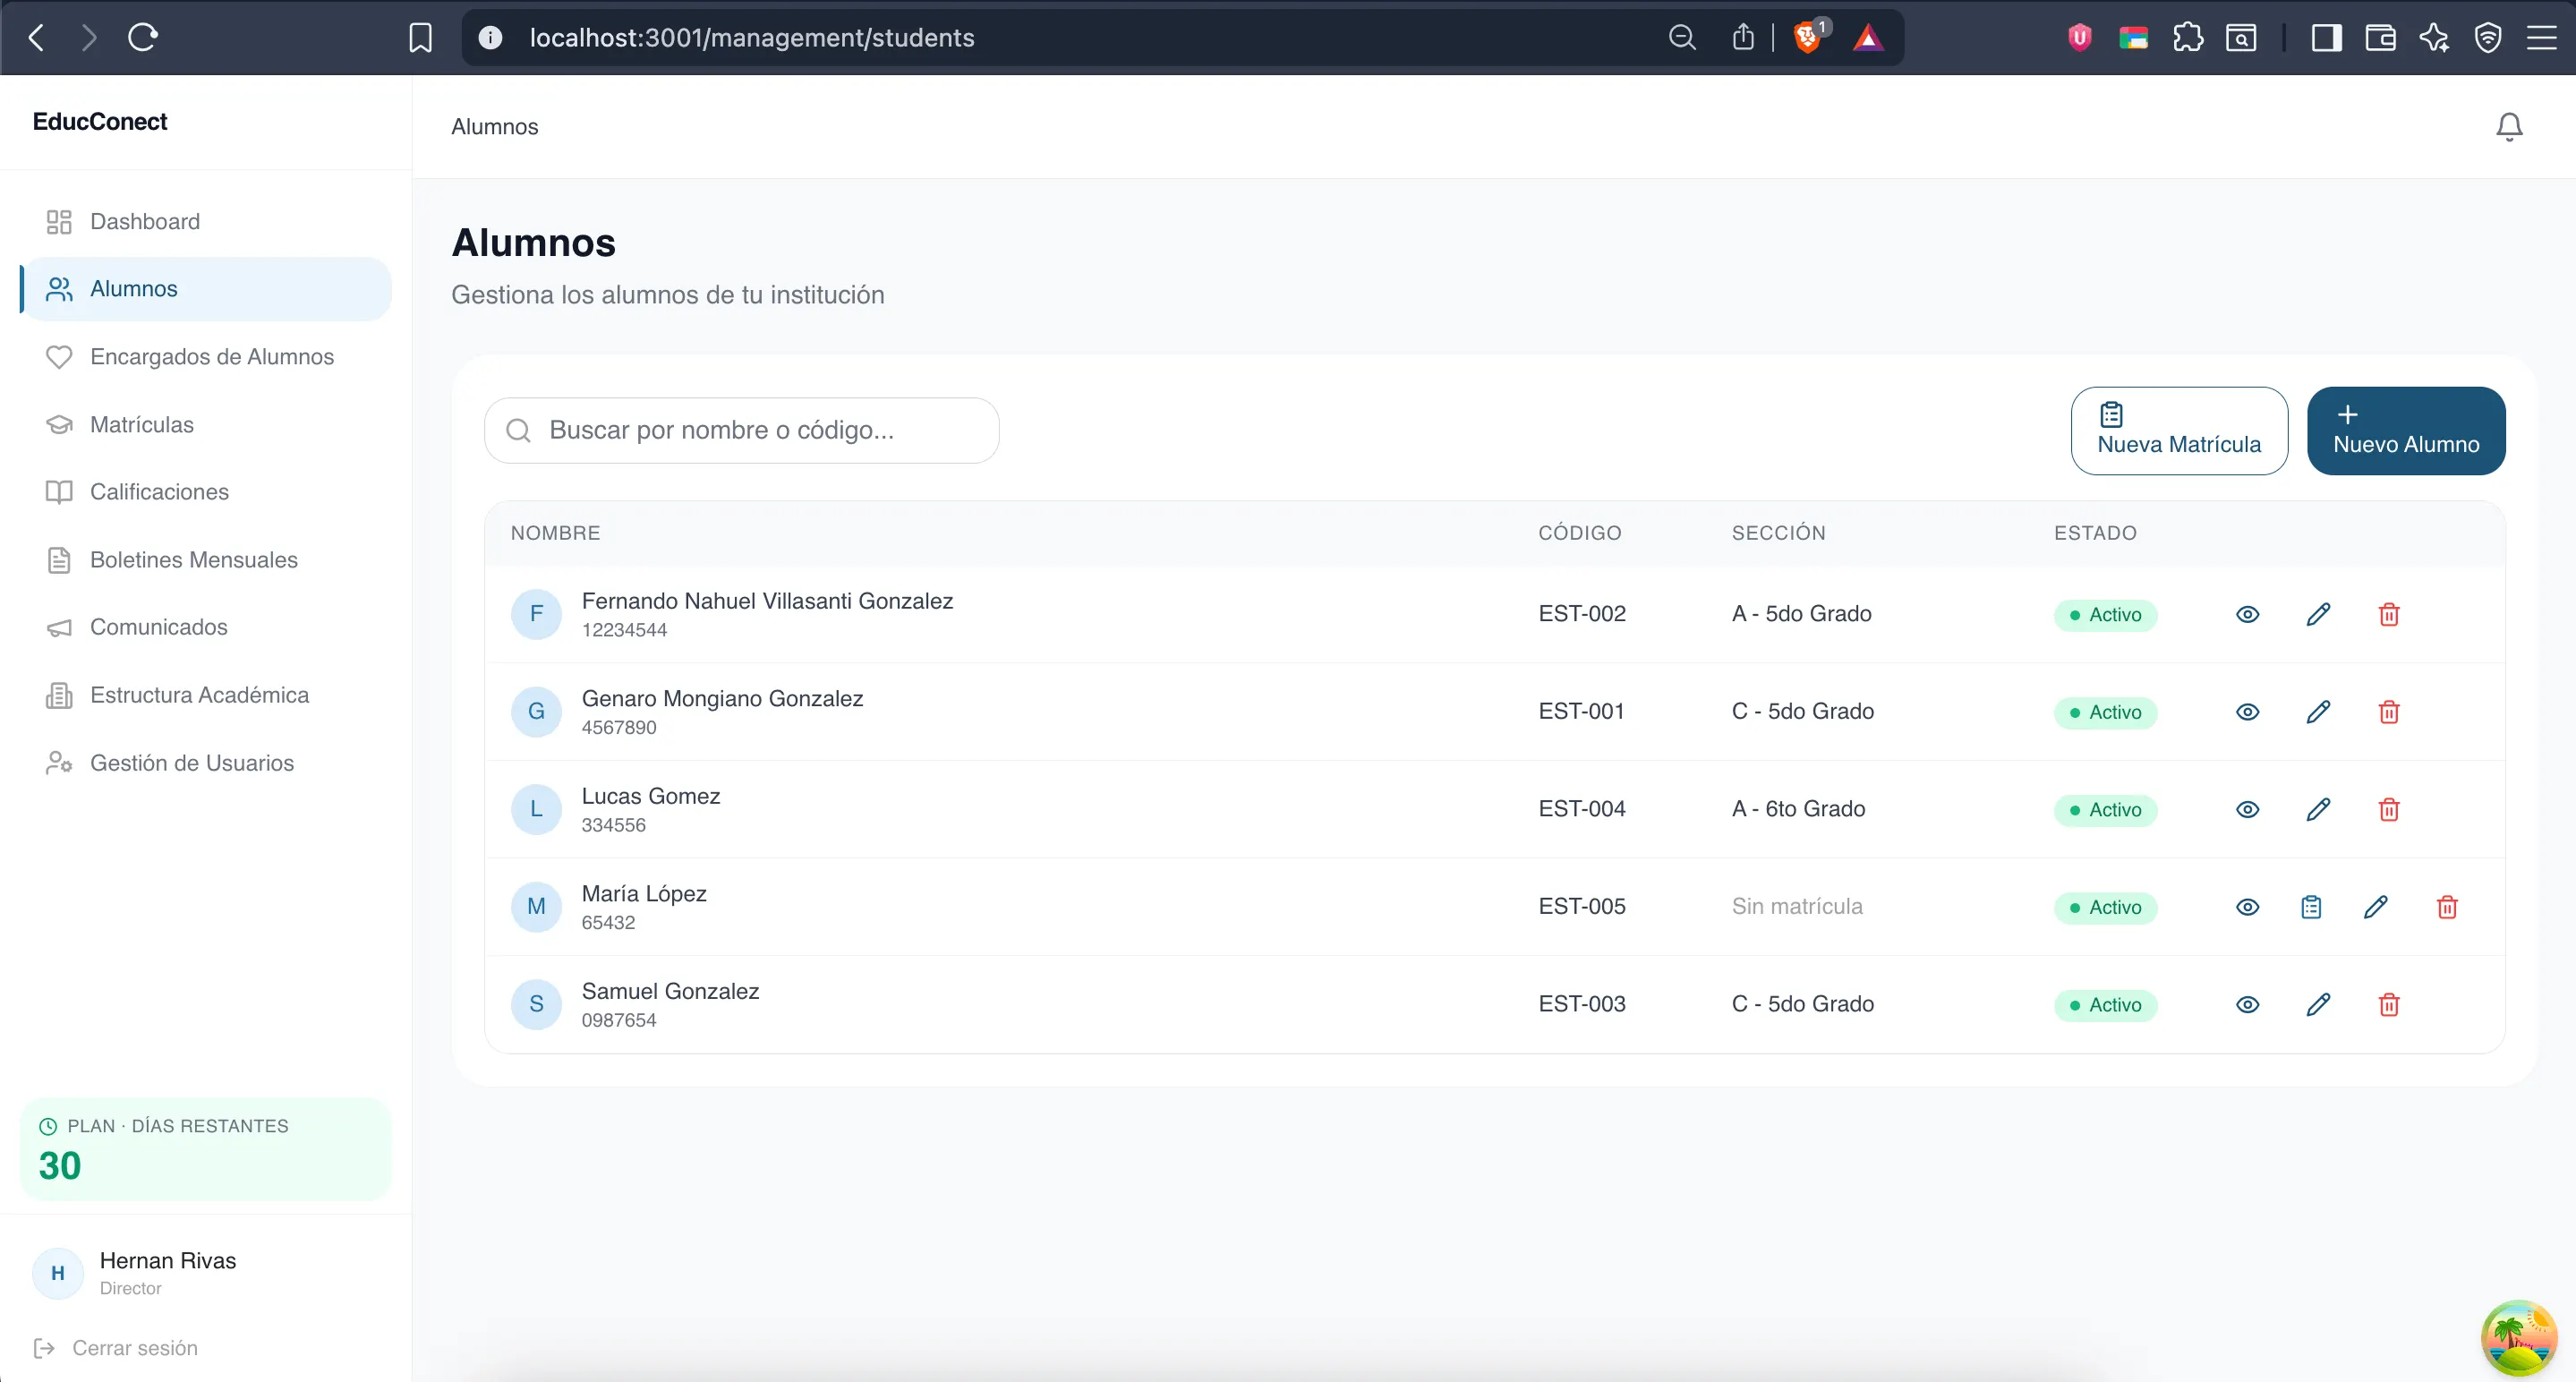Go to Calificaciones in the sidebar
The image size is (2576, 1382).
point(159,492)
